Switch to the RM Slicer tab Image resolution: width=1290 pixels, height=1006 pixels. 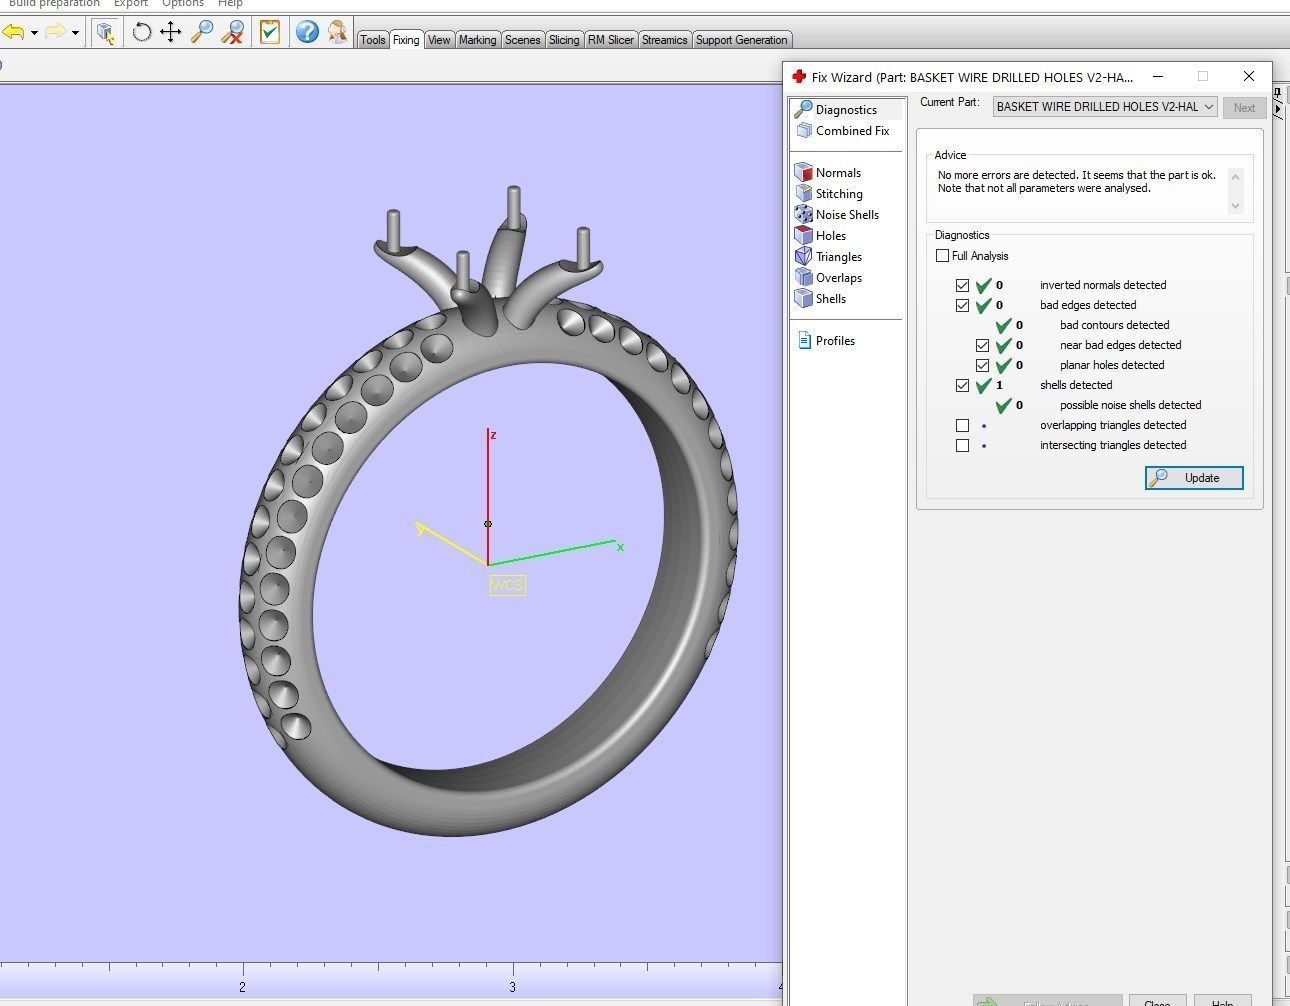611,40
